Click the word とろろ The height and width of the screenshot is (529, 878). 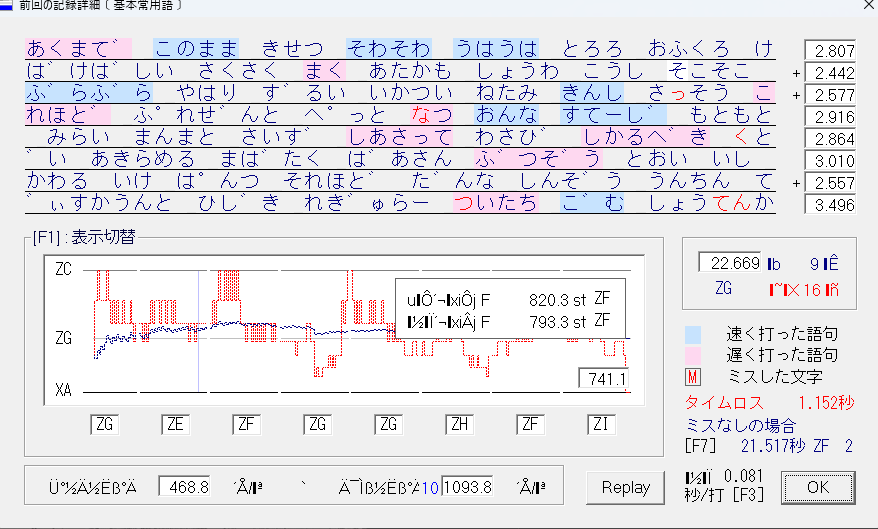tap(592, 49)
